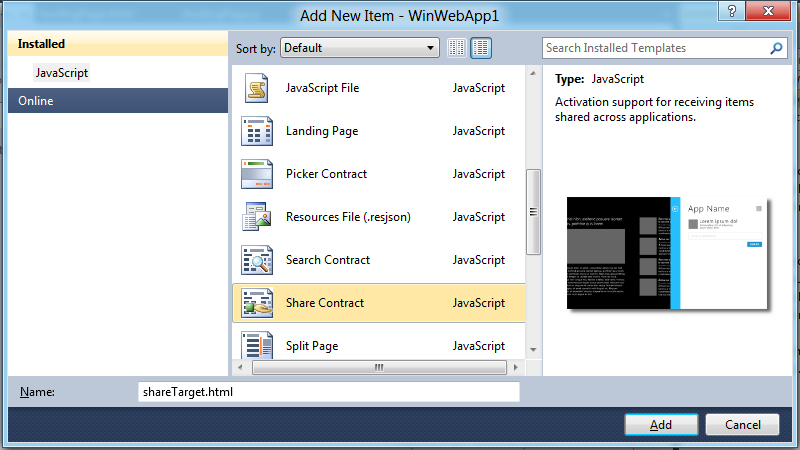The image size is (800, 450).
Task: Click in the Search Installed Templates box
Action: click(655, 48)
